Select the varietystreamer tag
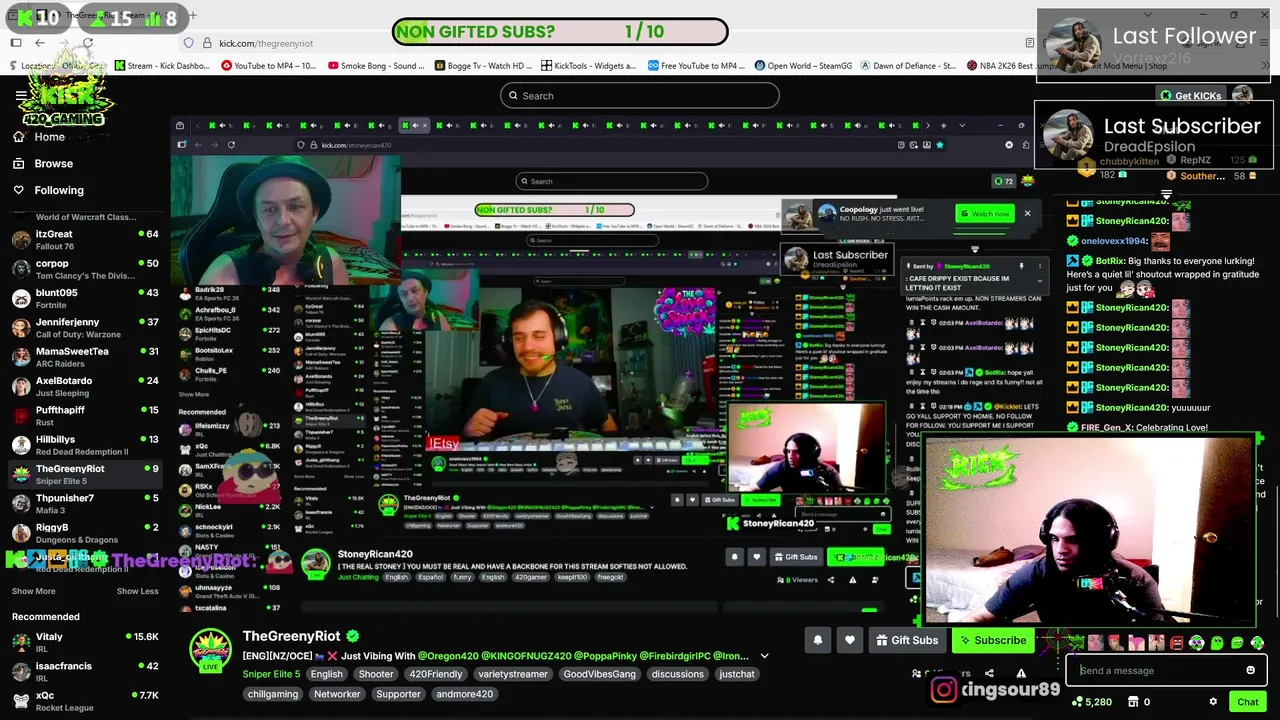This screenshot has width=1280, height=720. click(x=513, y=674)
